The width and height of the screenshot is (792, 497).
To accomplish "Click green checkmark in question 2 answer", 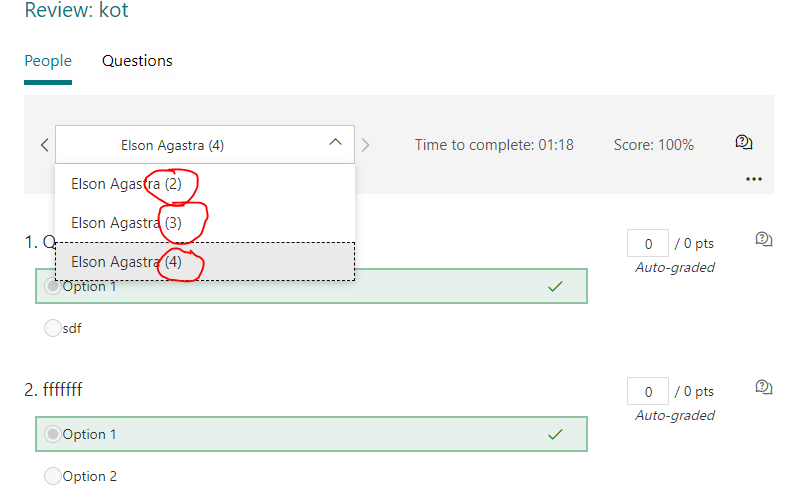I will (x=555, y=434).
